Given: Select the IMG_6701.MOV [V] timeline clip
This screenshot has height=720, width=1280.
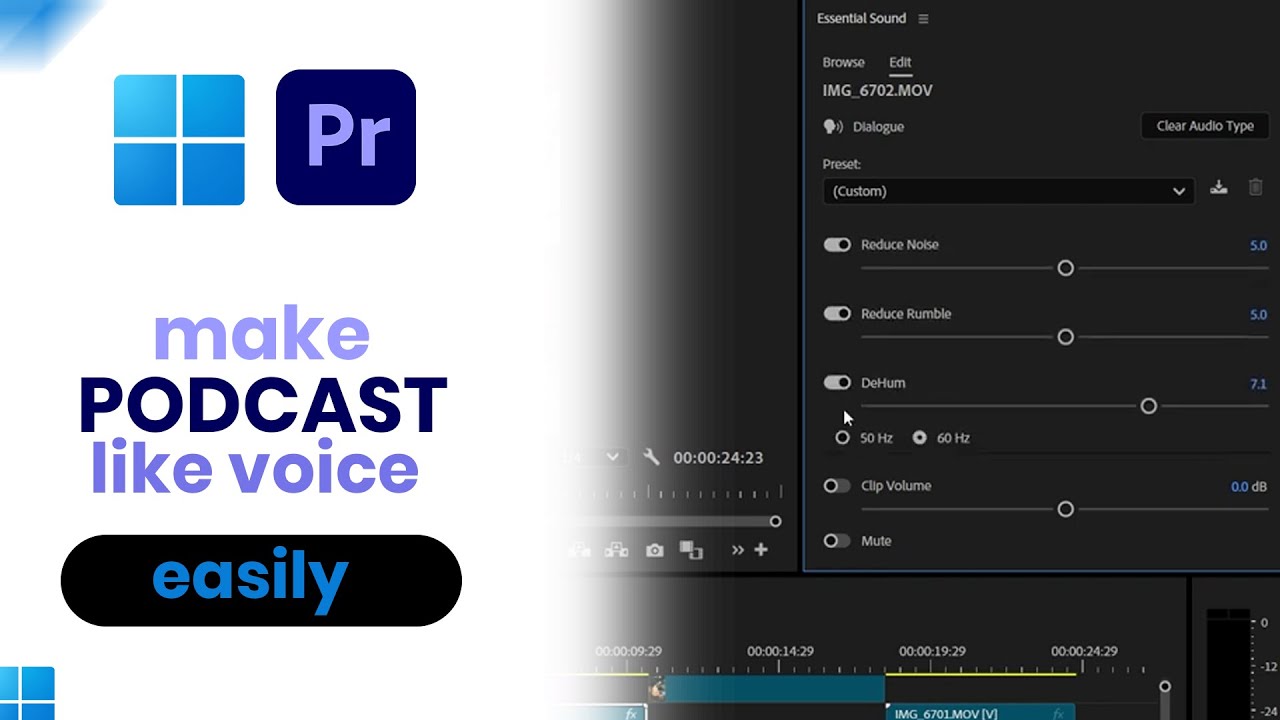Looking at the screenshot, I should pos(980,713).
